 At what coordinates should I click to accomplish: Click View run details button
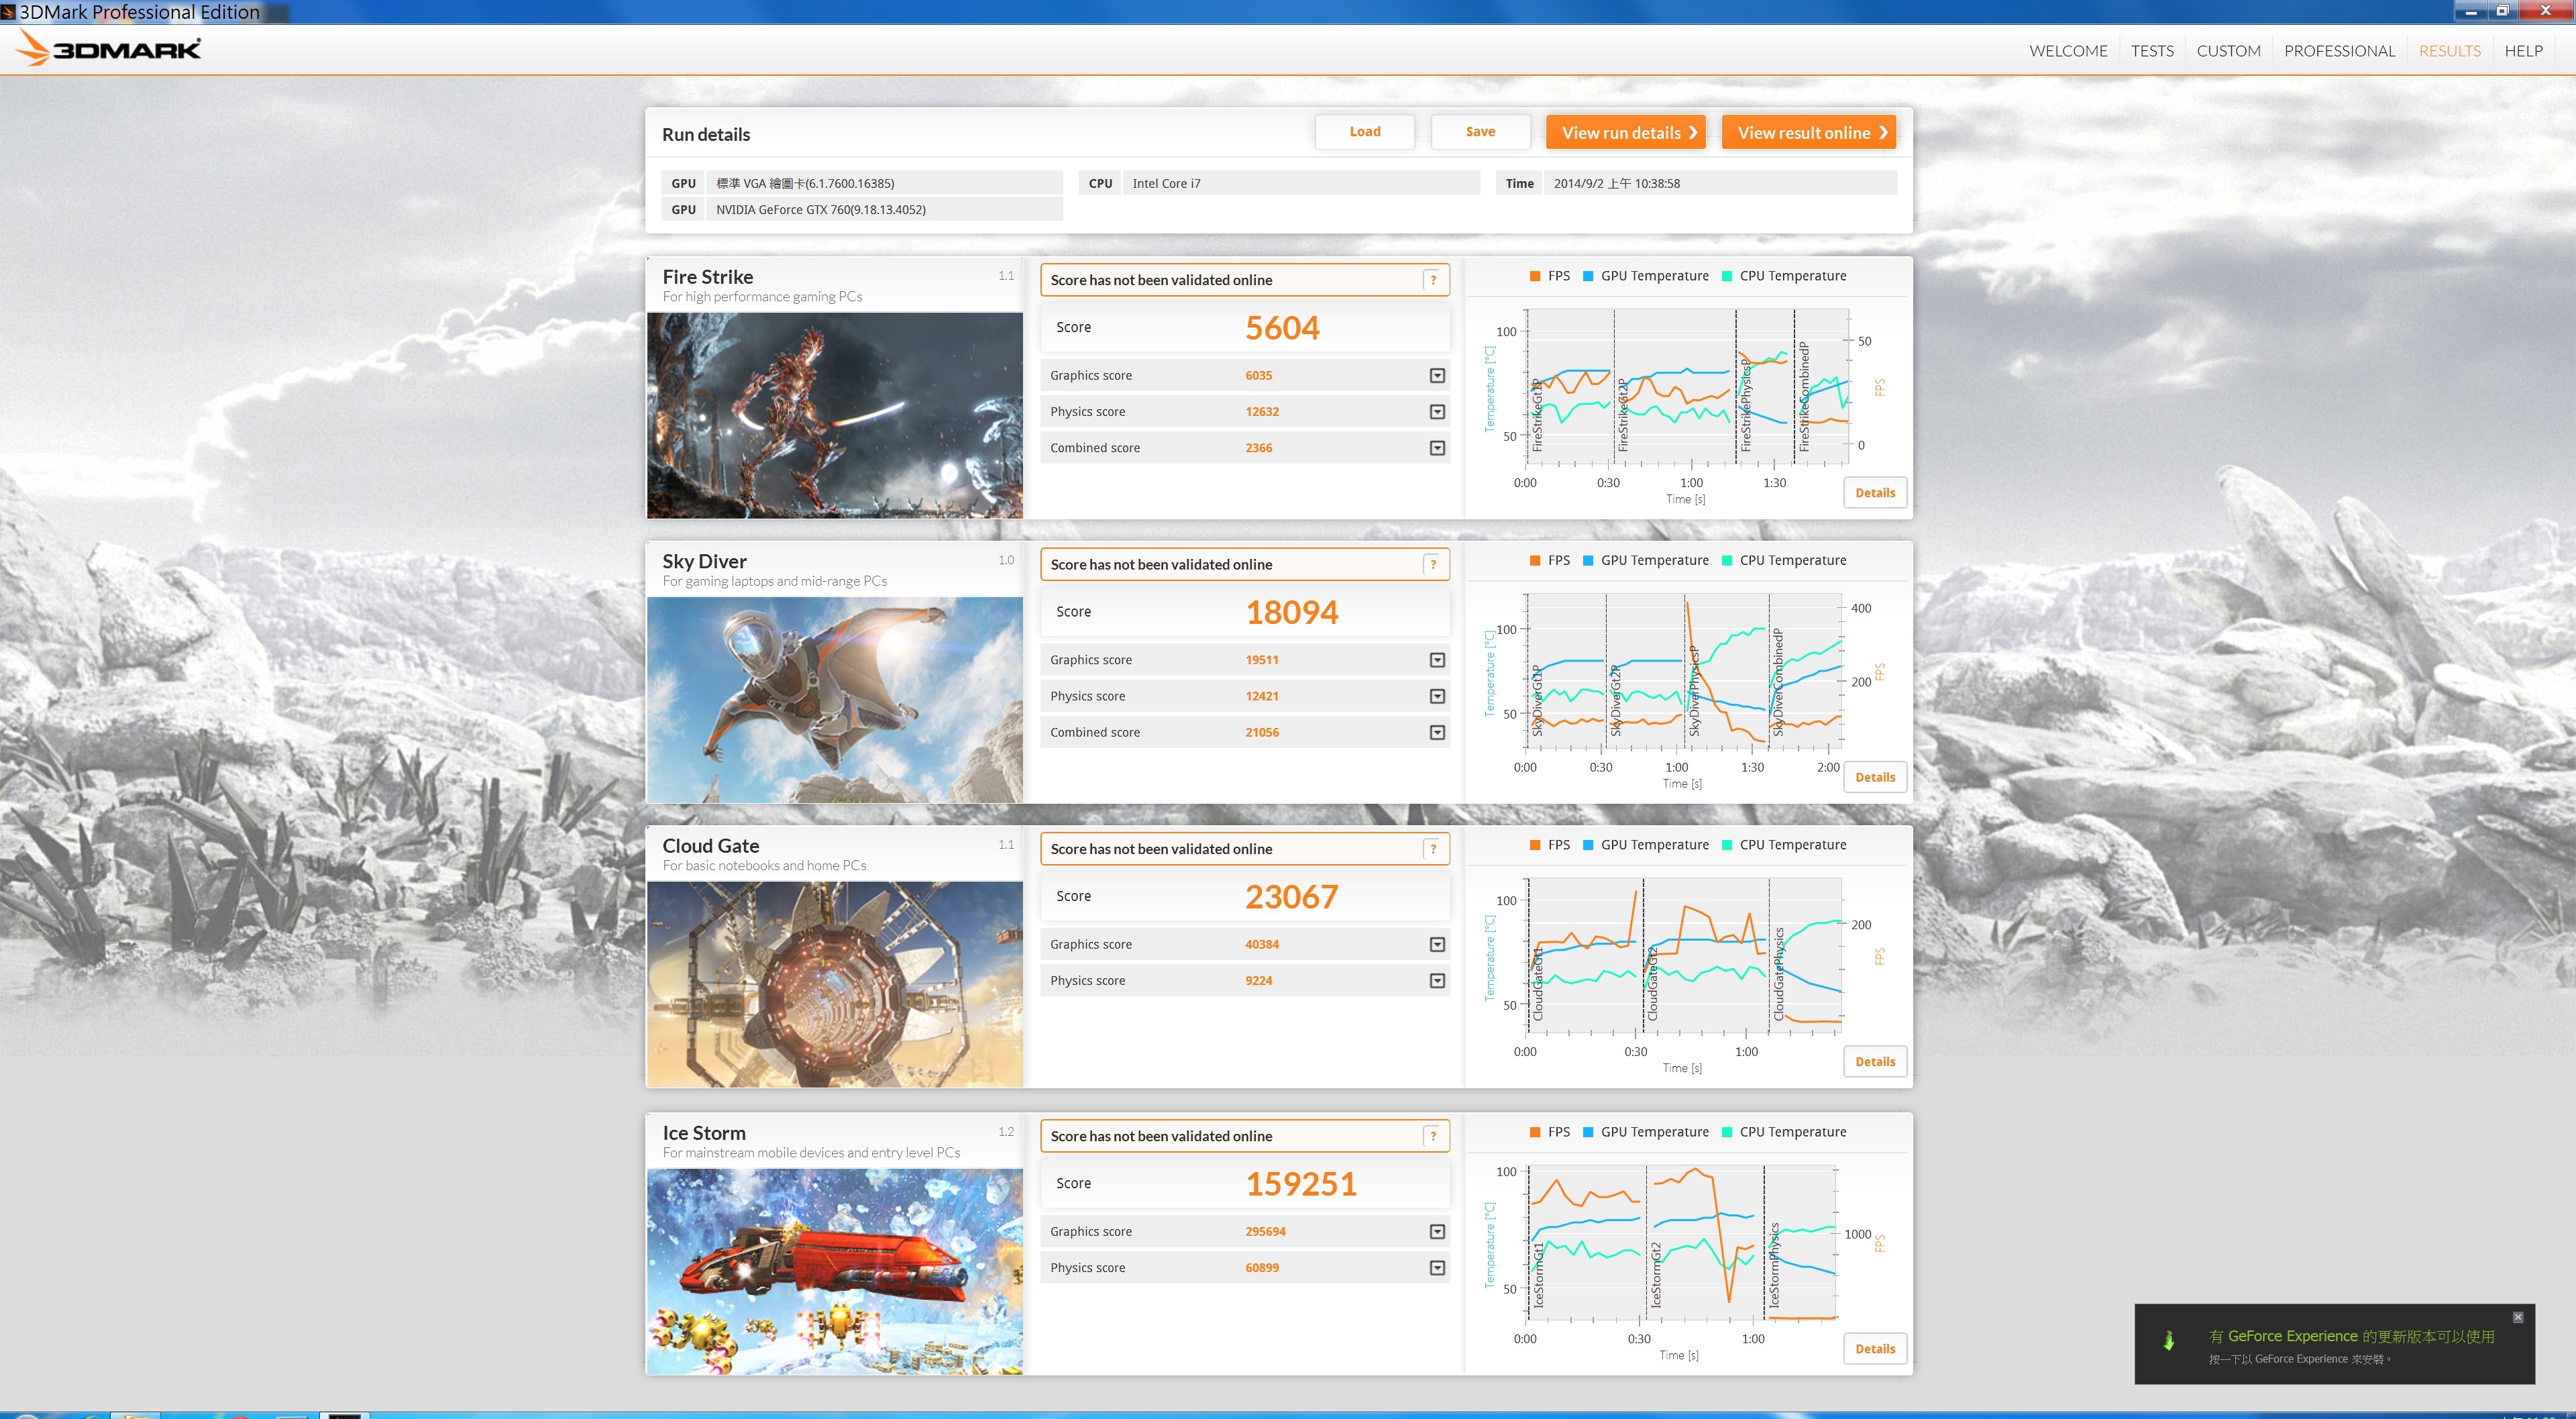tap(1625, 132)
